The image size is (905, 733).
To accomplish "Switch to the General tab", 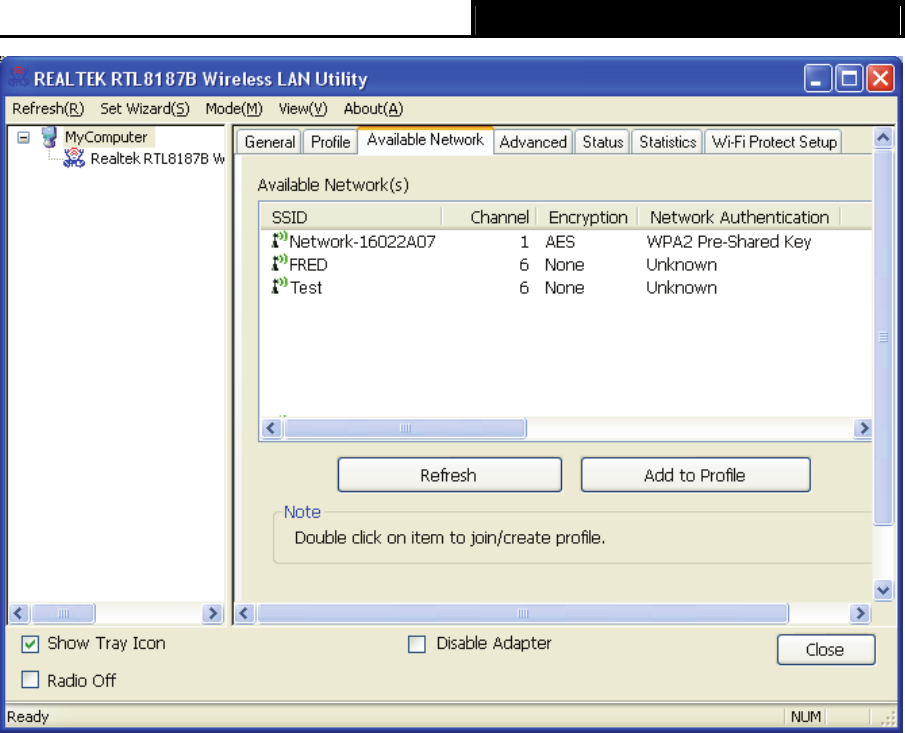I will click(270, 142).
